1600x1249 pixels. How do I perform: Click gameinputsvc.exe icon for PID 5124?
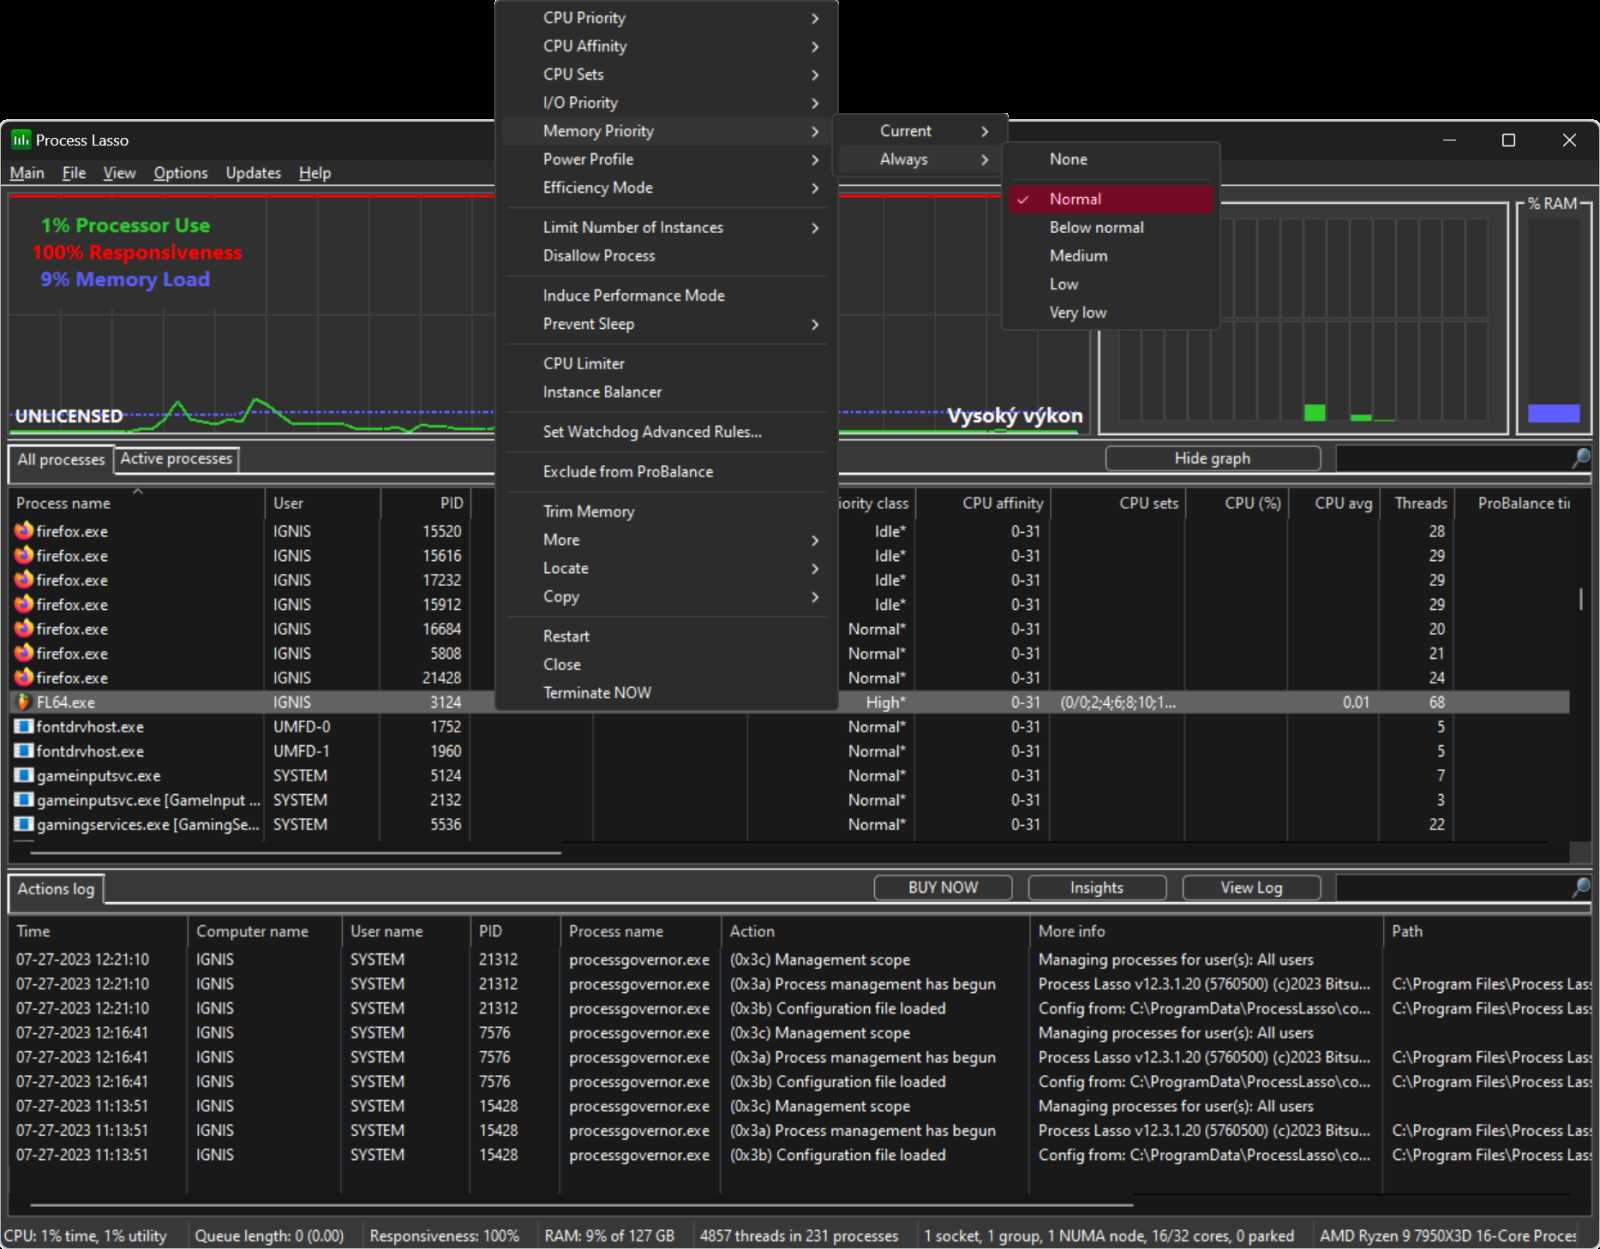(24, 775)
